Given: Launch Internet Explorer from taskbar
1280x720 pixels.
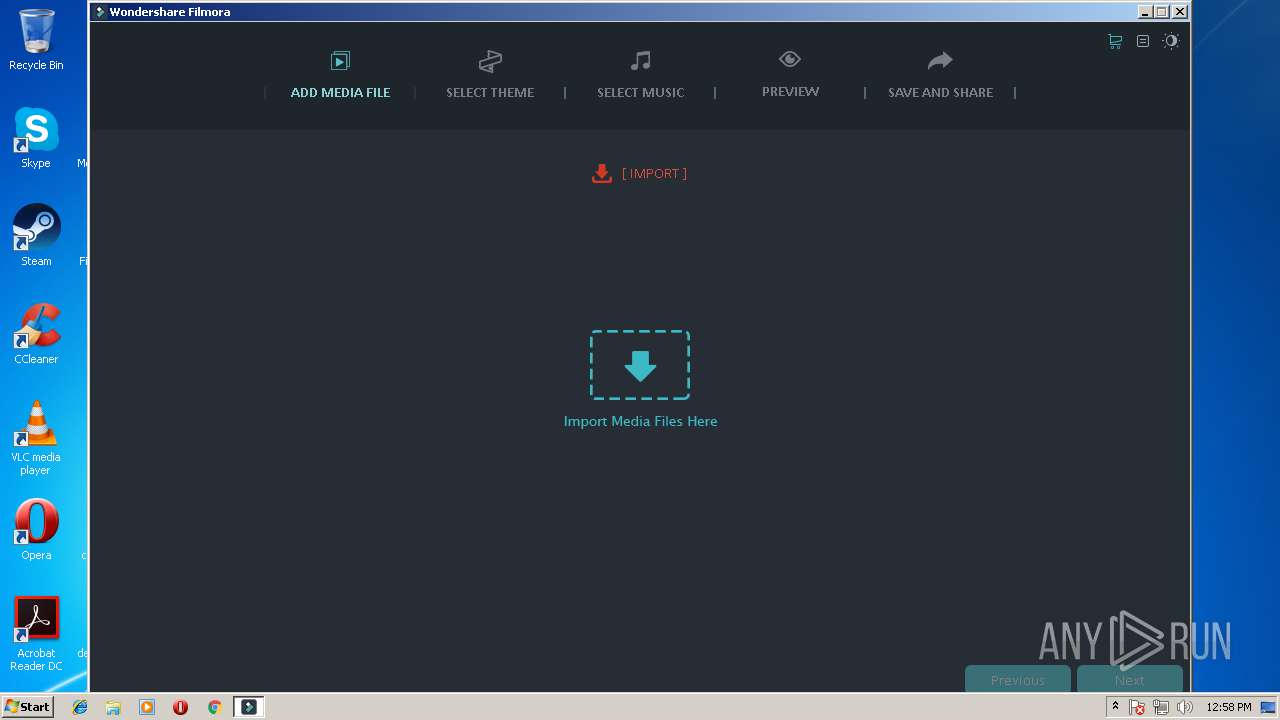Looking at the screenshot, I should (x=80, y=707).
